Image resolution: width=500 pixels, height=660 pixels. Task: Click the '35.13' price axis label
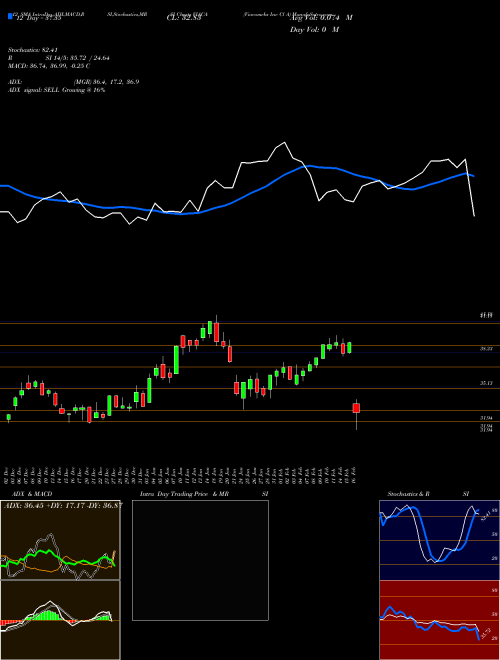click(486, 383)
